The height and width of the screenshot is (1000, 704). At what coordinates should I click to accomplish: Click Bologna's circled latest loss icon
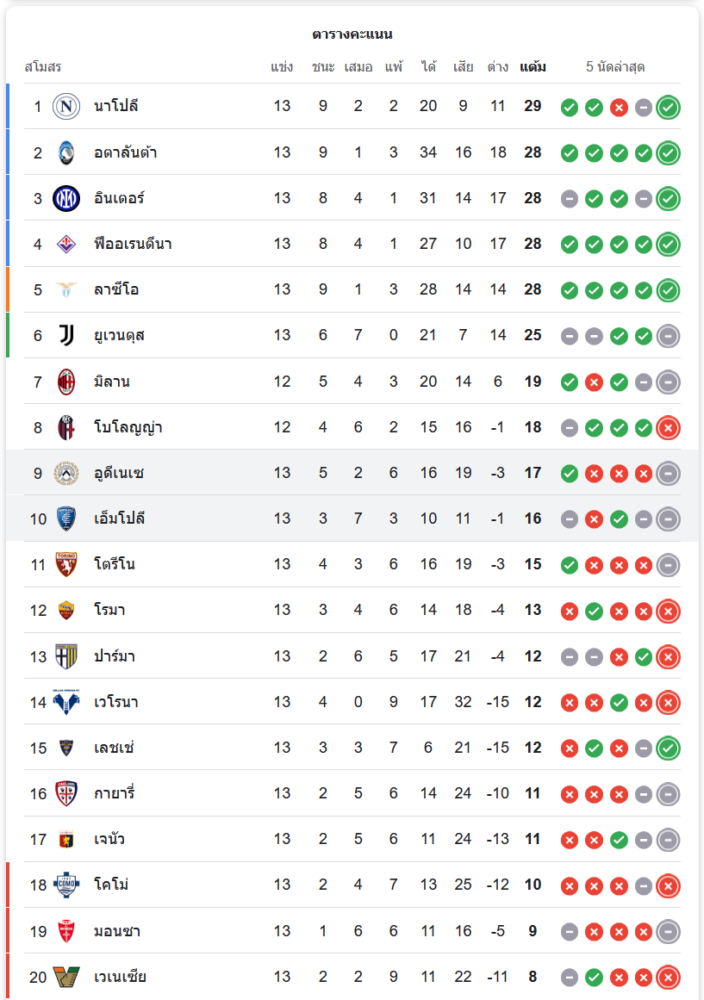click(668, 428)
